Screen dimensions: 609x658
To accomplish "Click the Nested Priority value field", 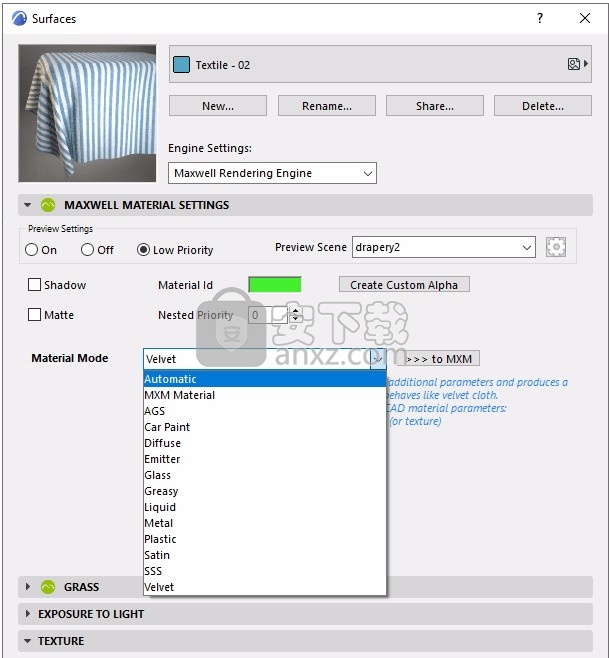I will point(267,315).
